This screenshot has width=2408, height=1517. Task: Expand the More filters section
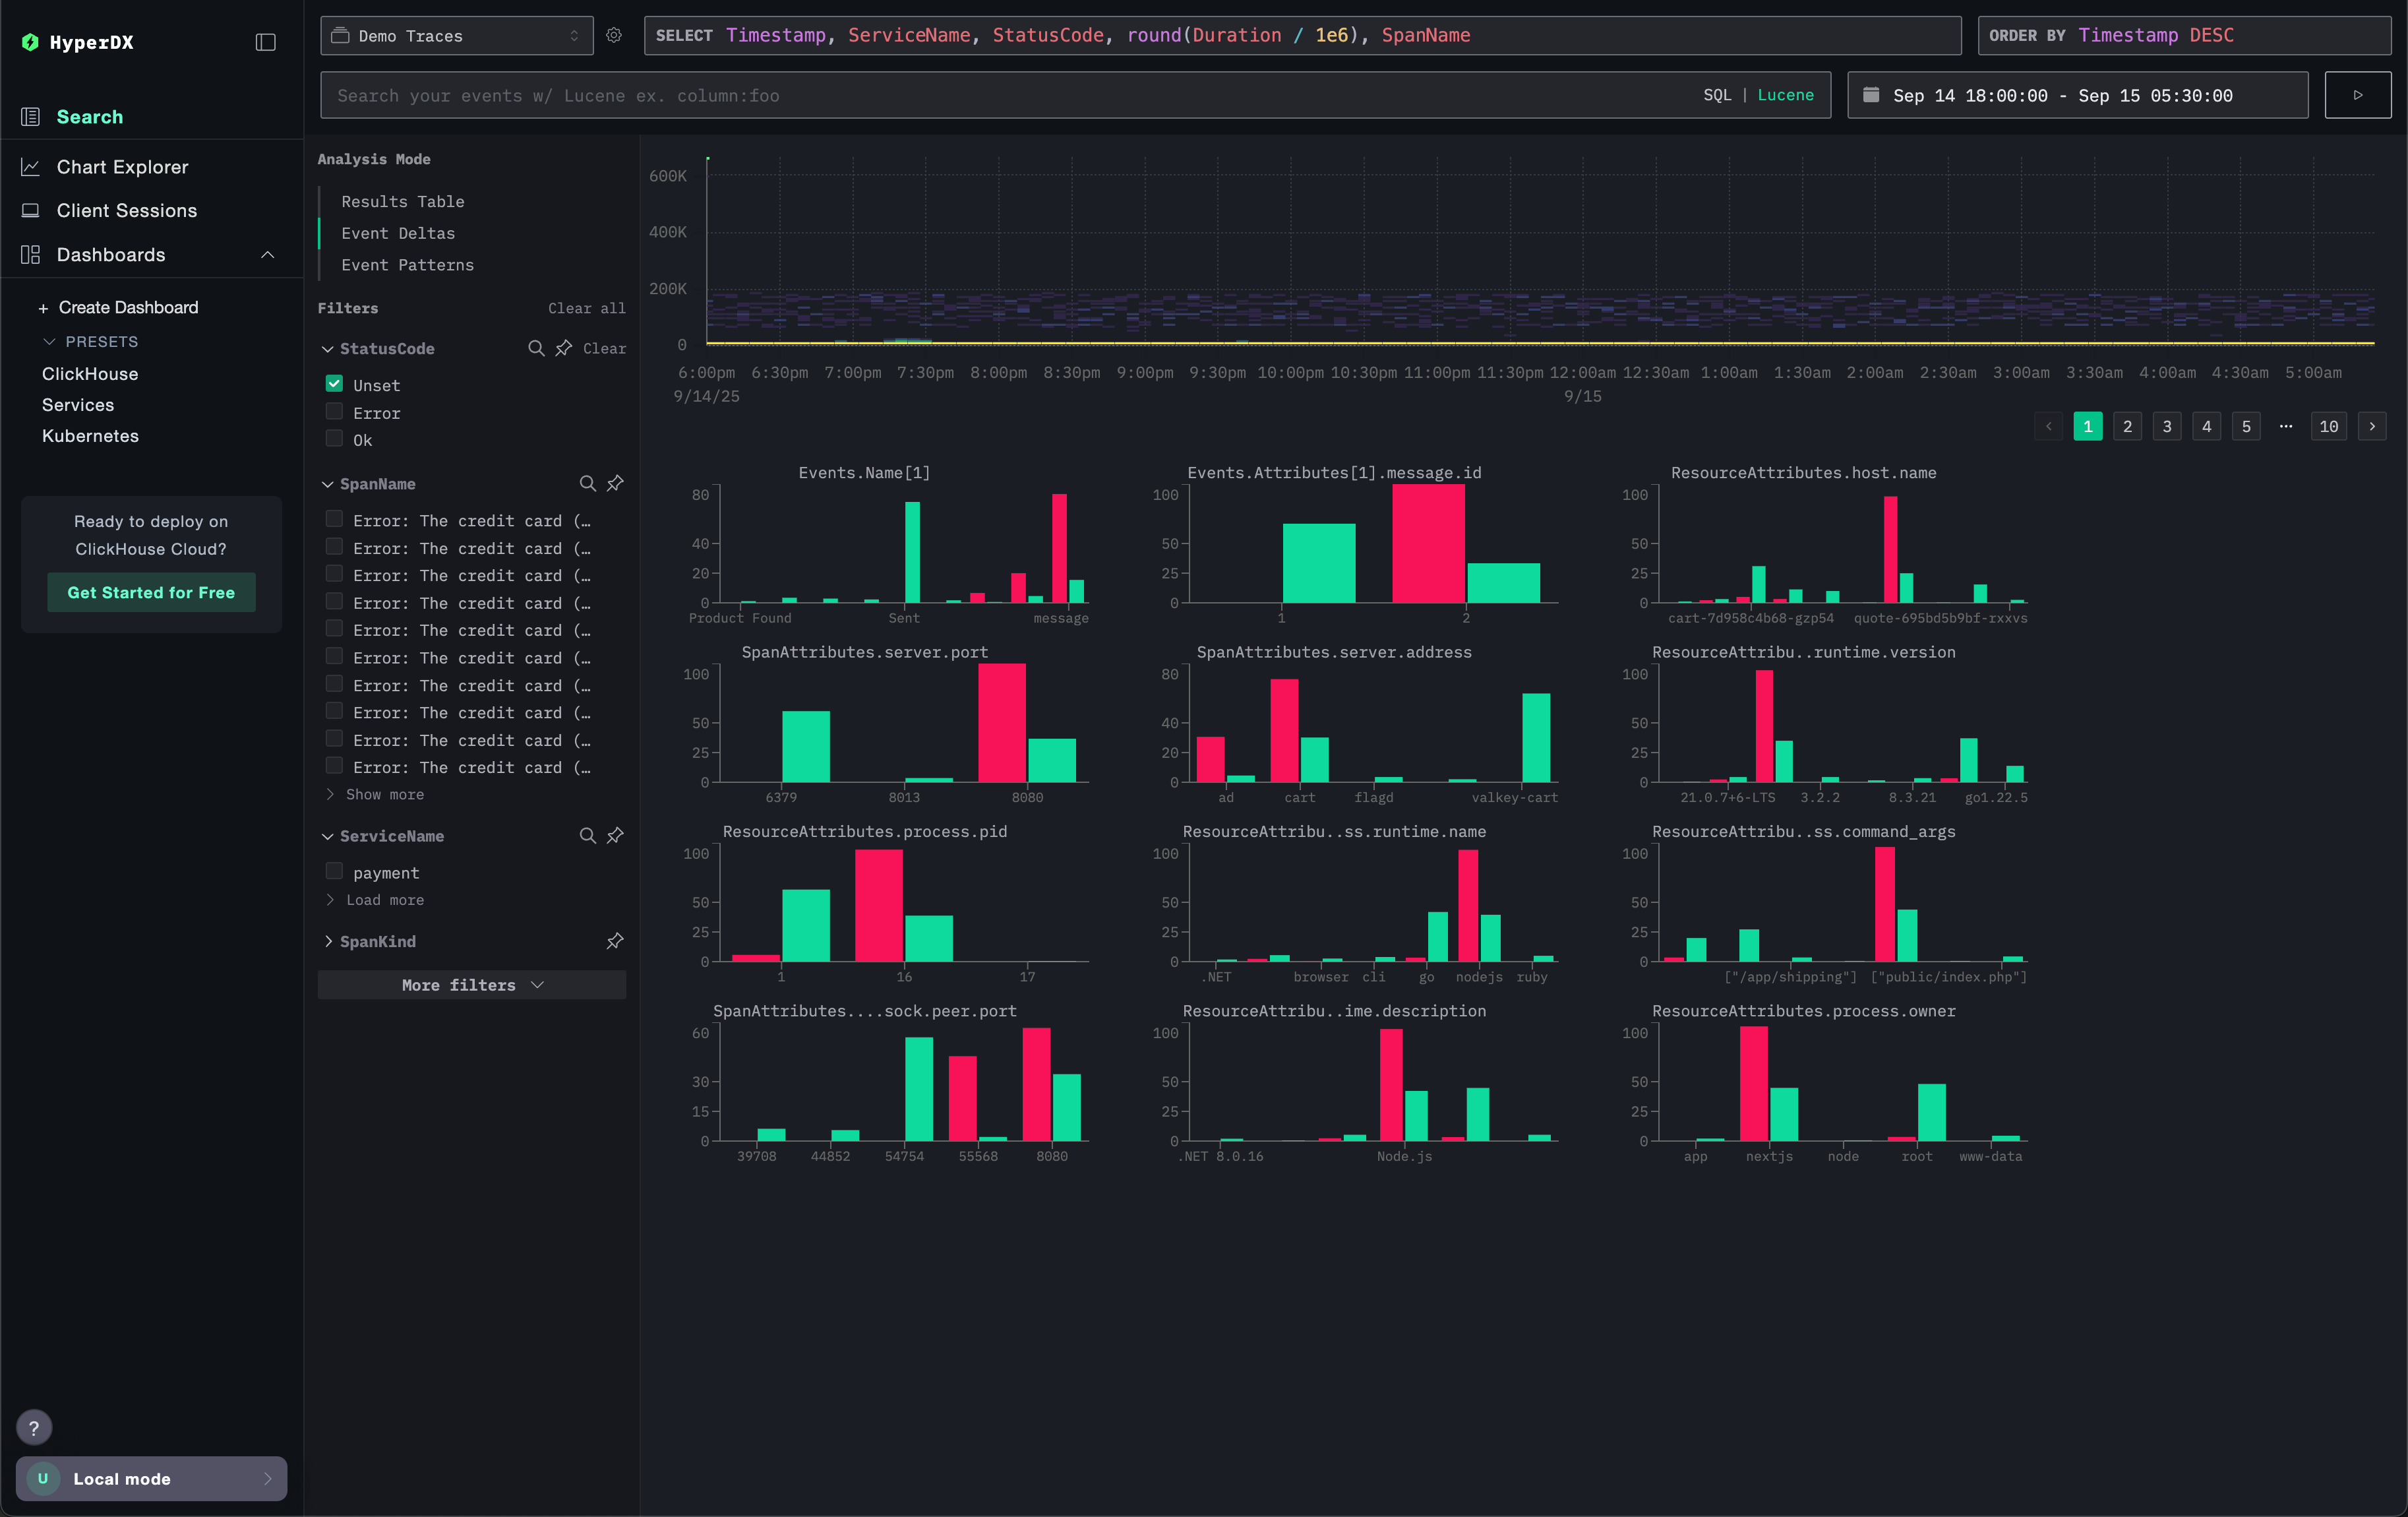471,985
